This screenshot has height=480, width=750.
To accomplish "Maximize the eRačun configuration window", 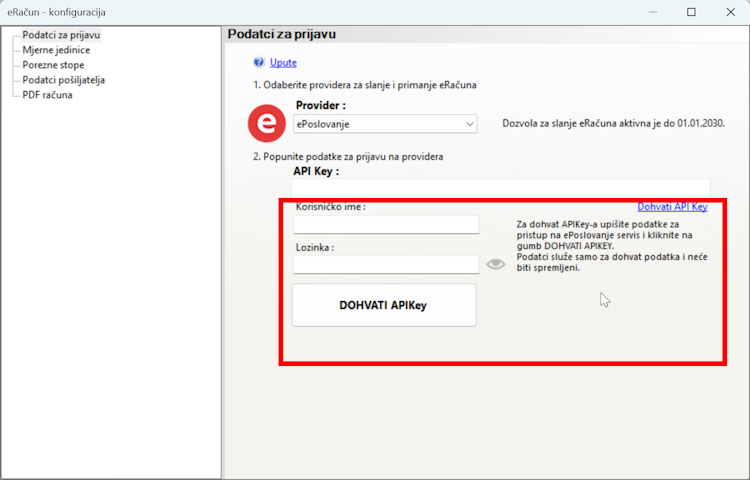I will (x=691, y=12).
